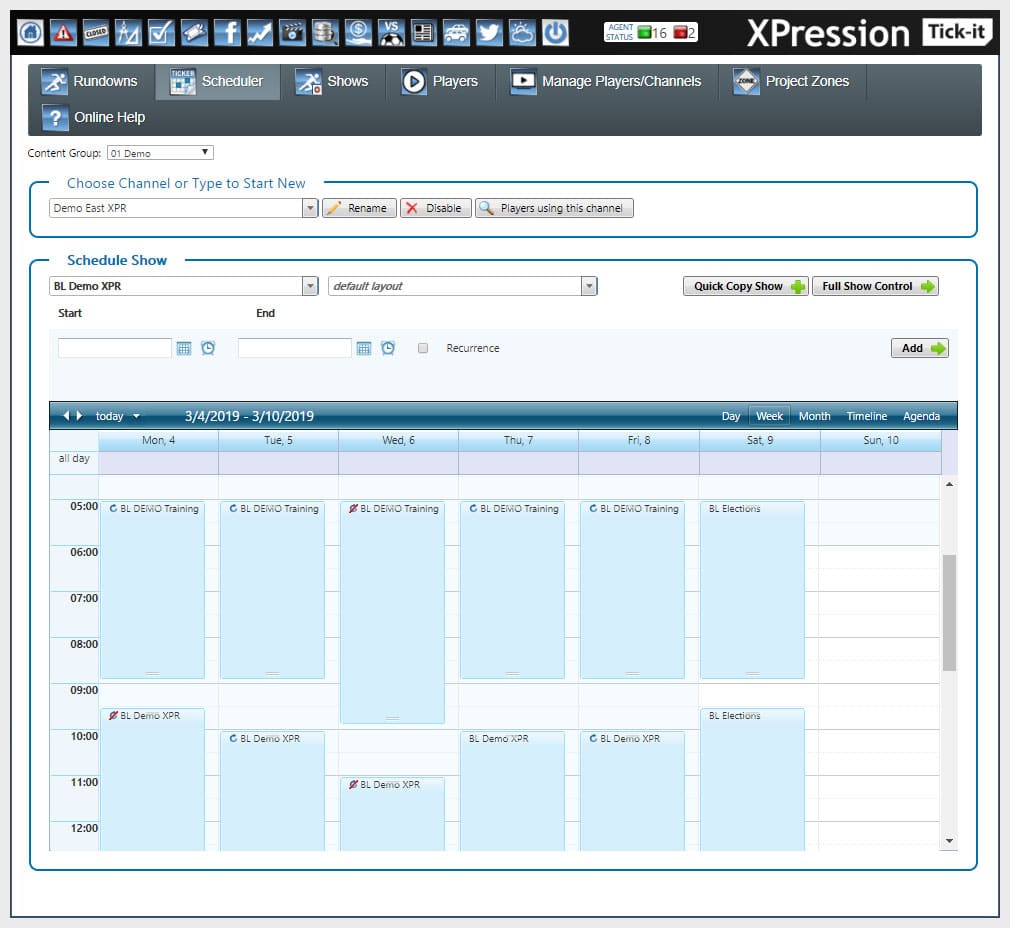Open the today dropdown arrow
This screenshot has width=1010, height=928.
[137, 417]
